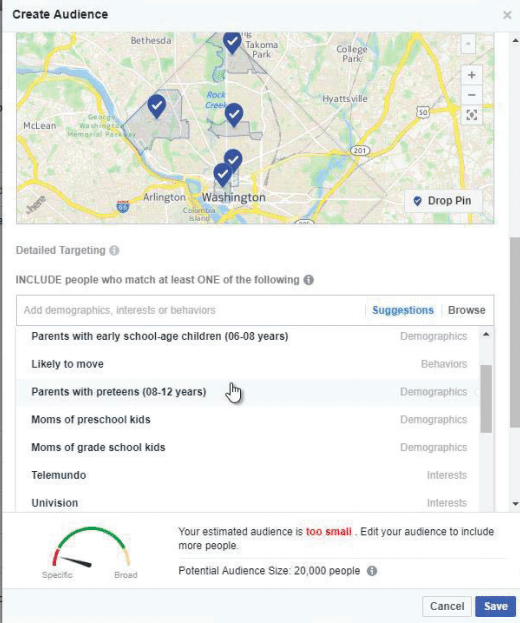Click the info icon beside Potential Audience Size

(372, 571)
